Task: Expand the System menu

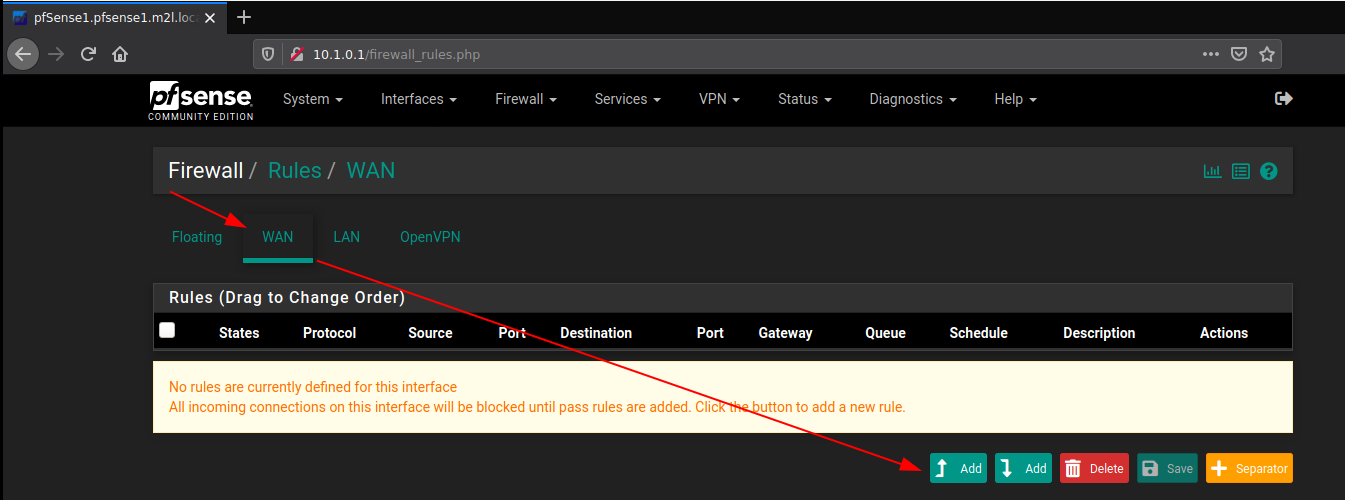Action: [x=313, y=99]
